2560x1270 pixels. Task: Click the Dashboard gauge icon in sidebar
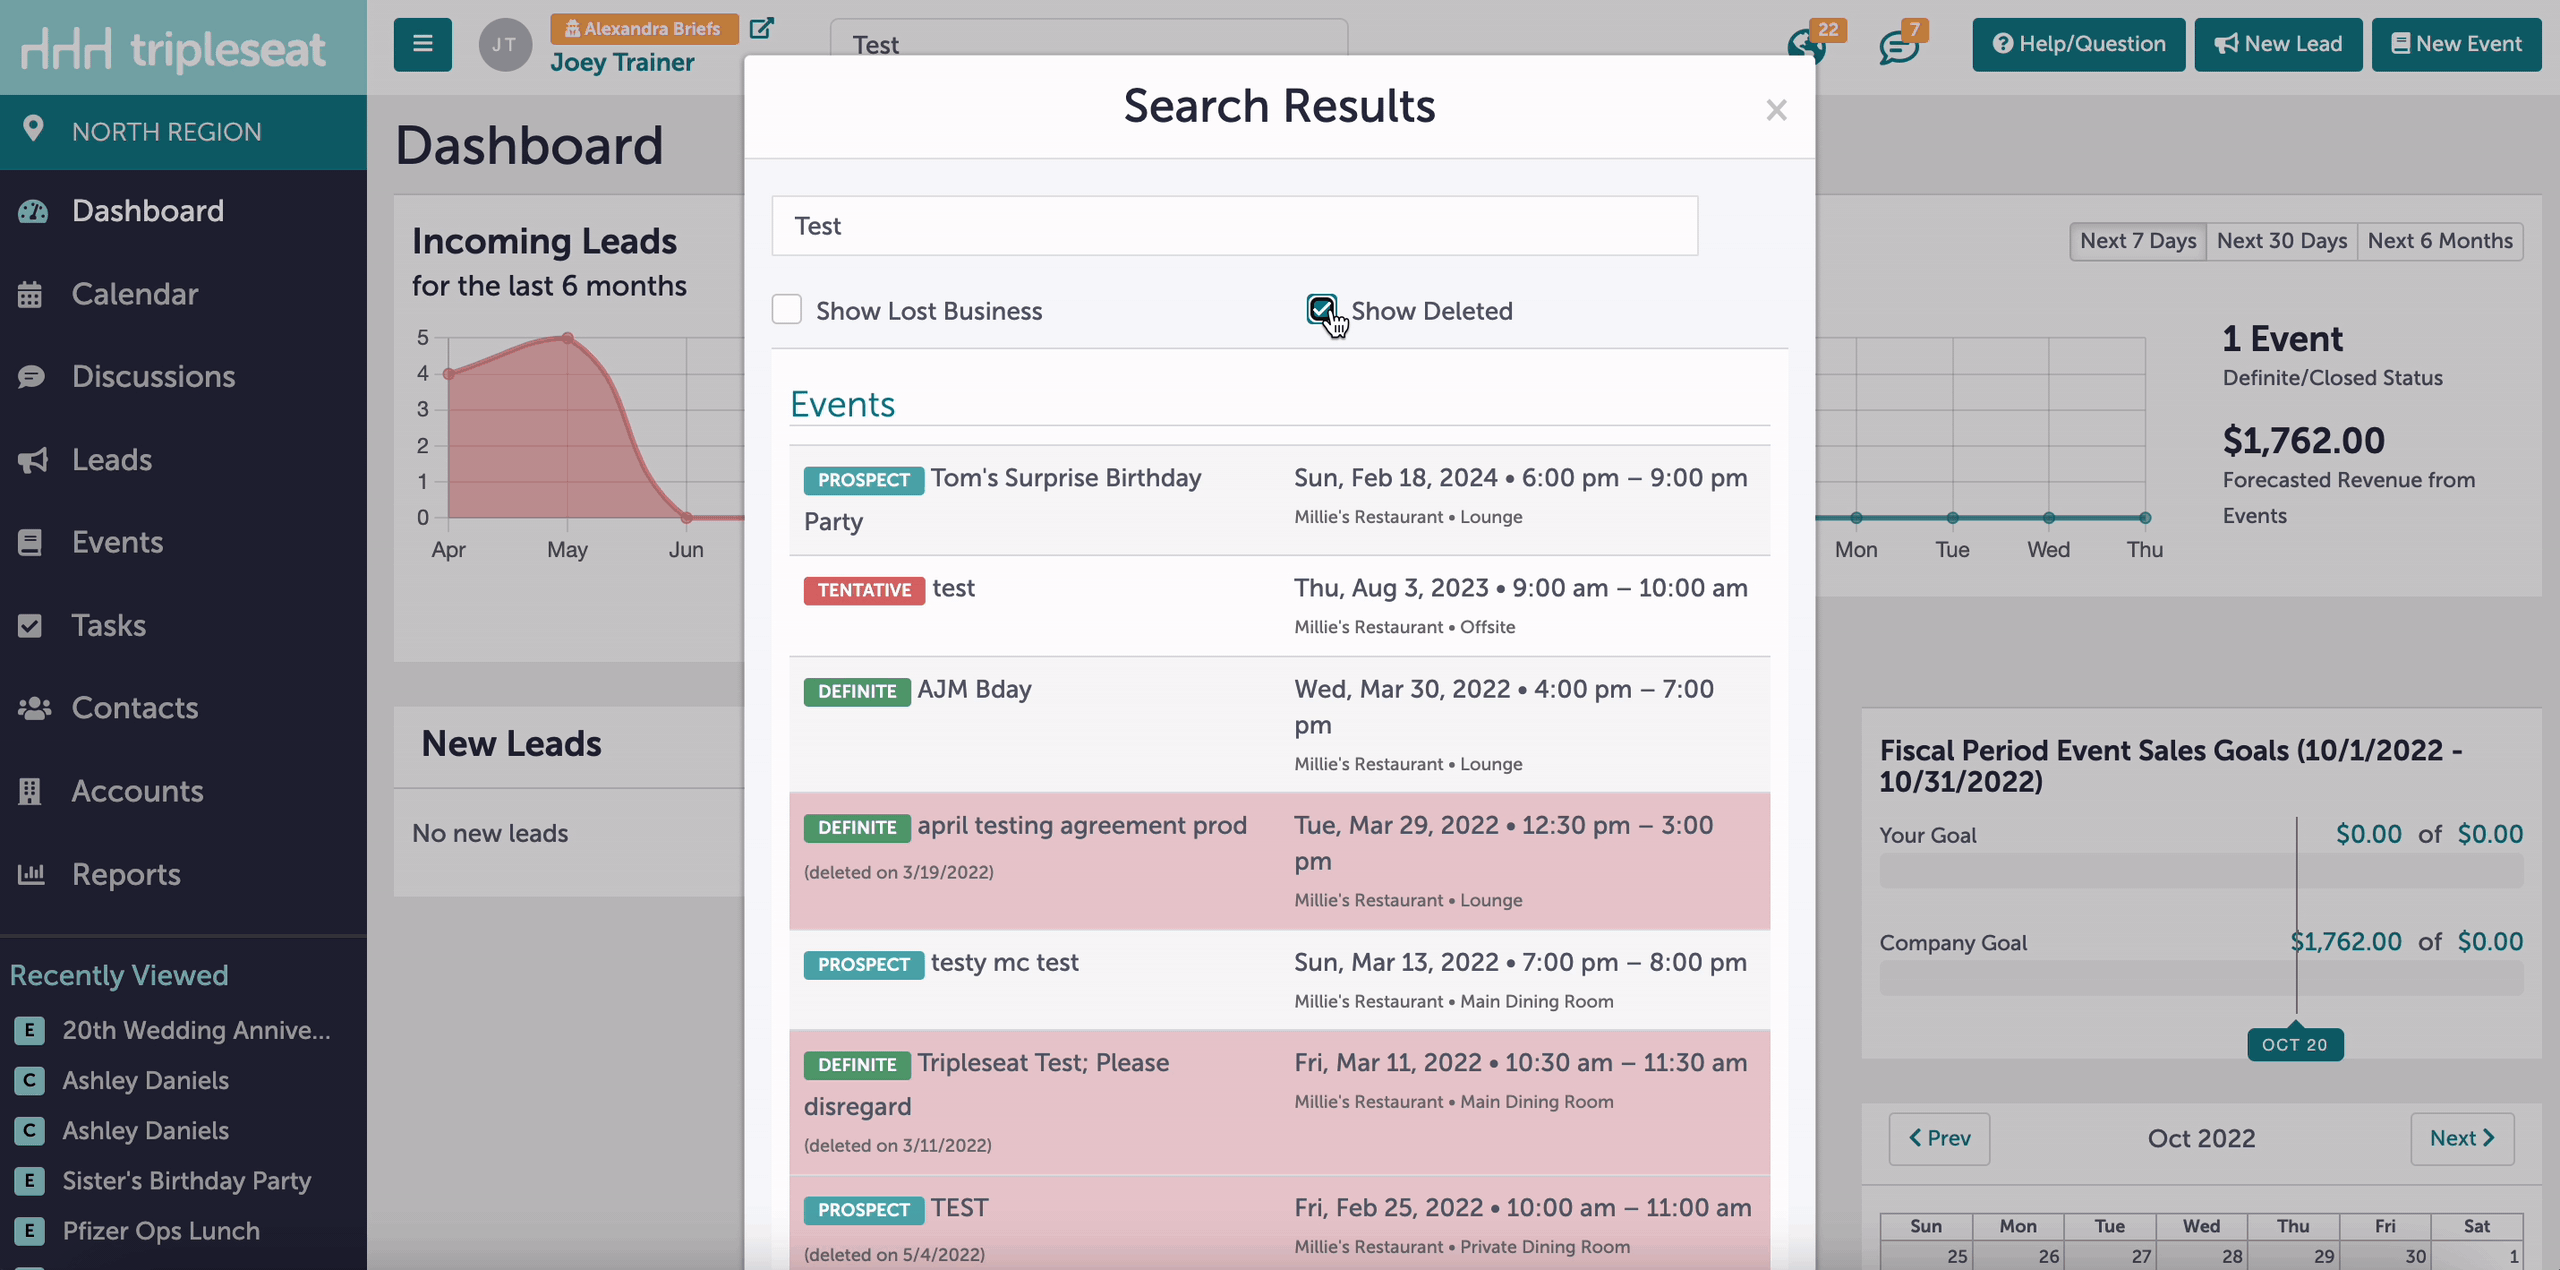point(32,211)
